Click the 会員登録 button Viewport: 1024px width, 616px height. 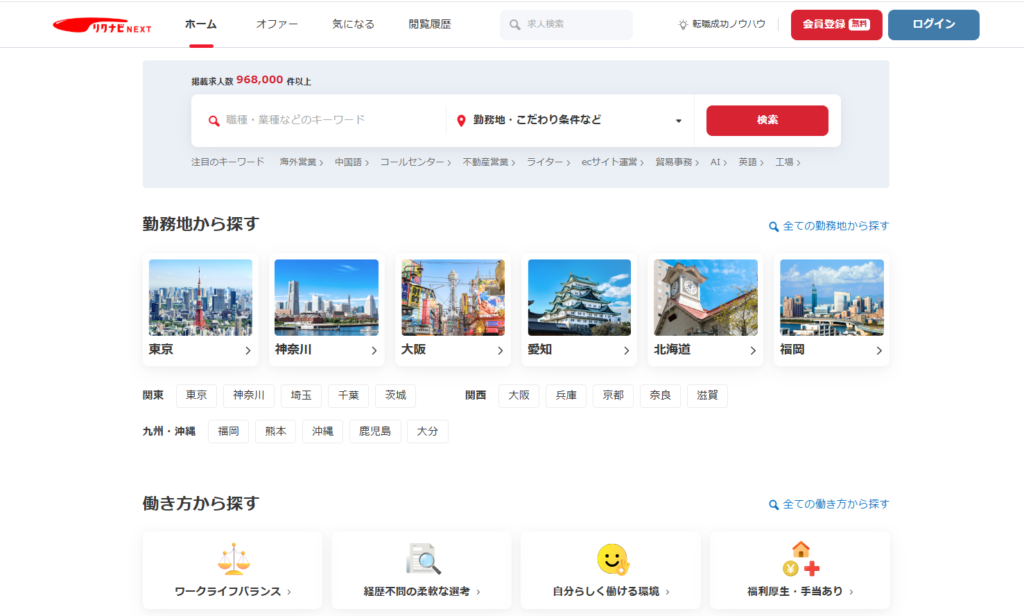836,25
